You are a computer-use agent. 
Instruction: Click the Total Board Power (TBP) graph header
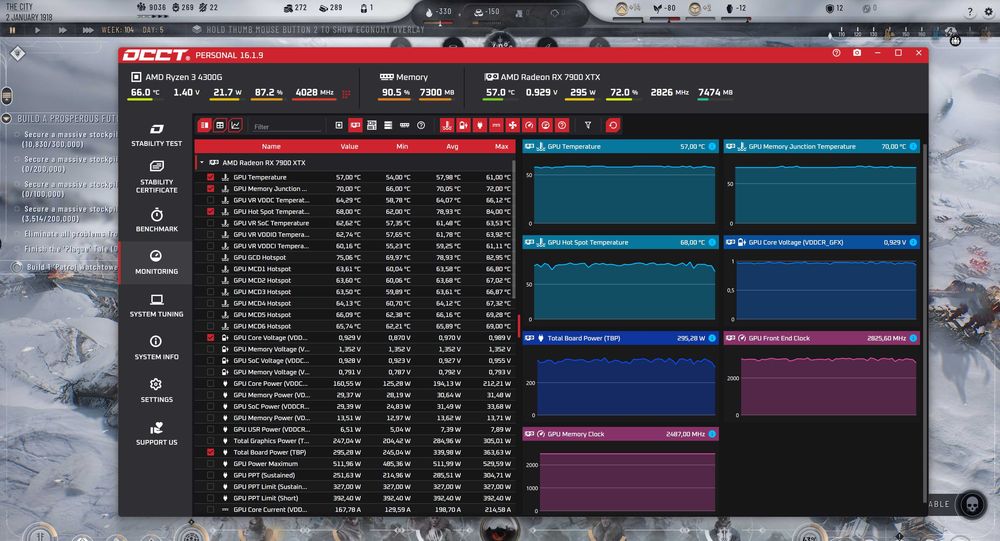621,338
